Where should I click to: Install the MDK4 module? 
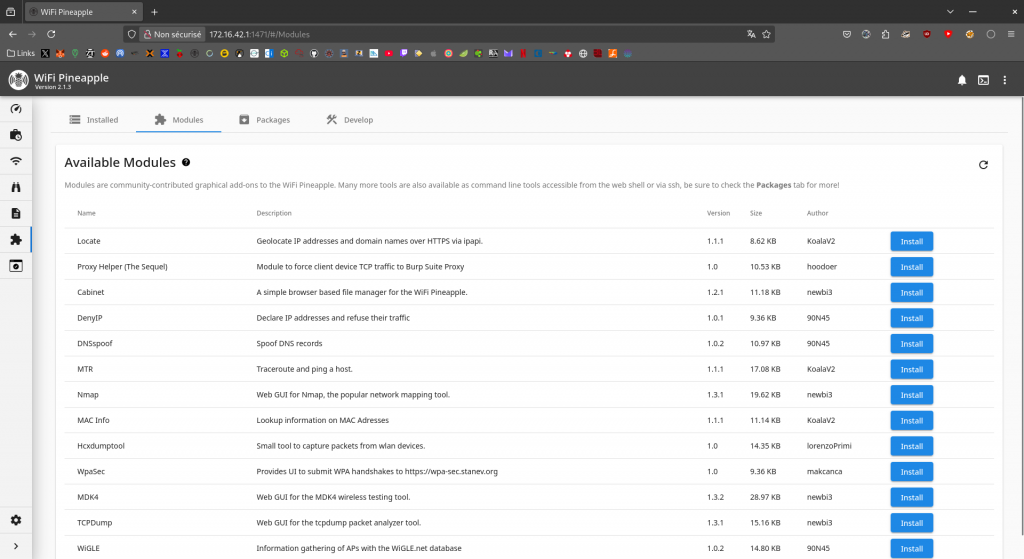(x=912, y=498)
